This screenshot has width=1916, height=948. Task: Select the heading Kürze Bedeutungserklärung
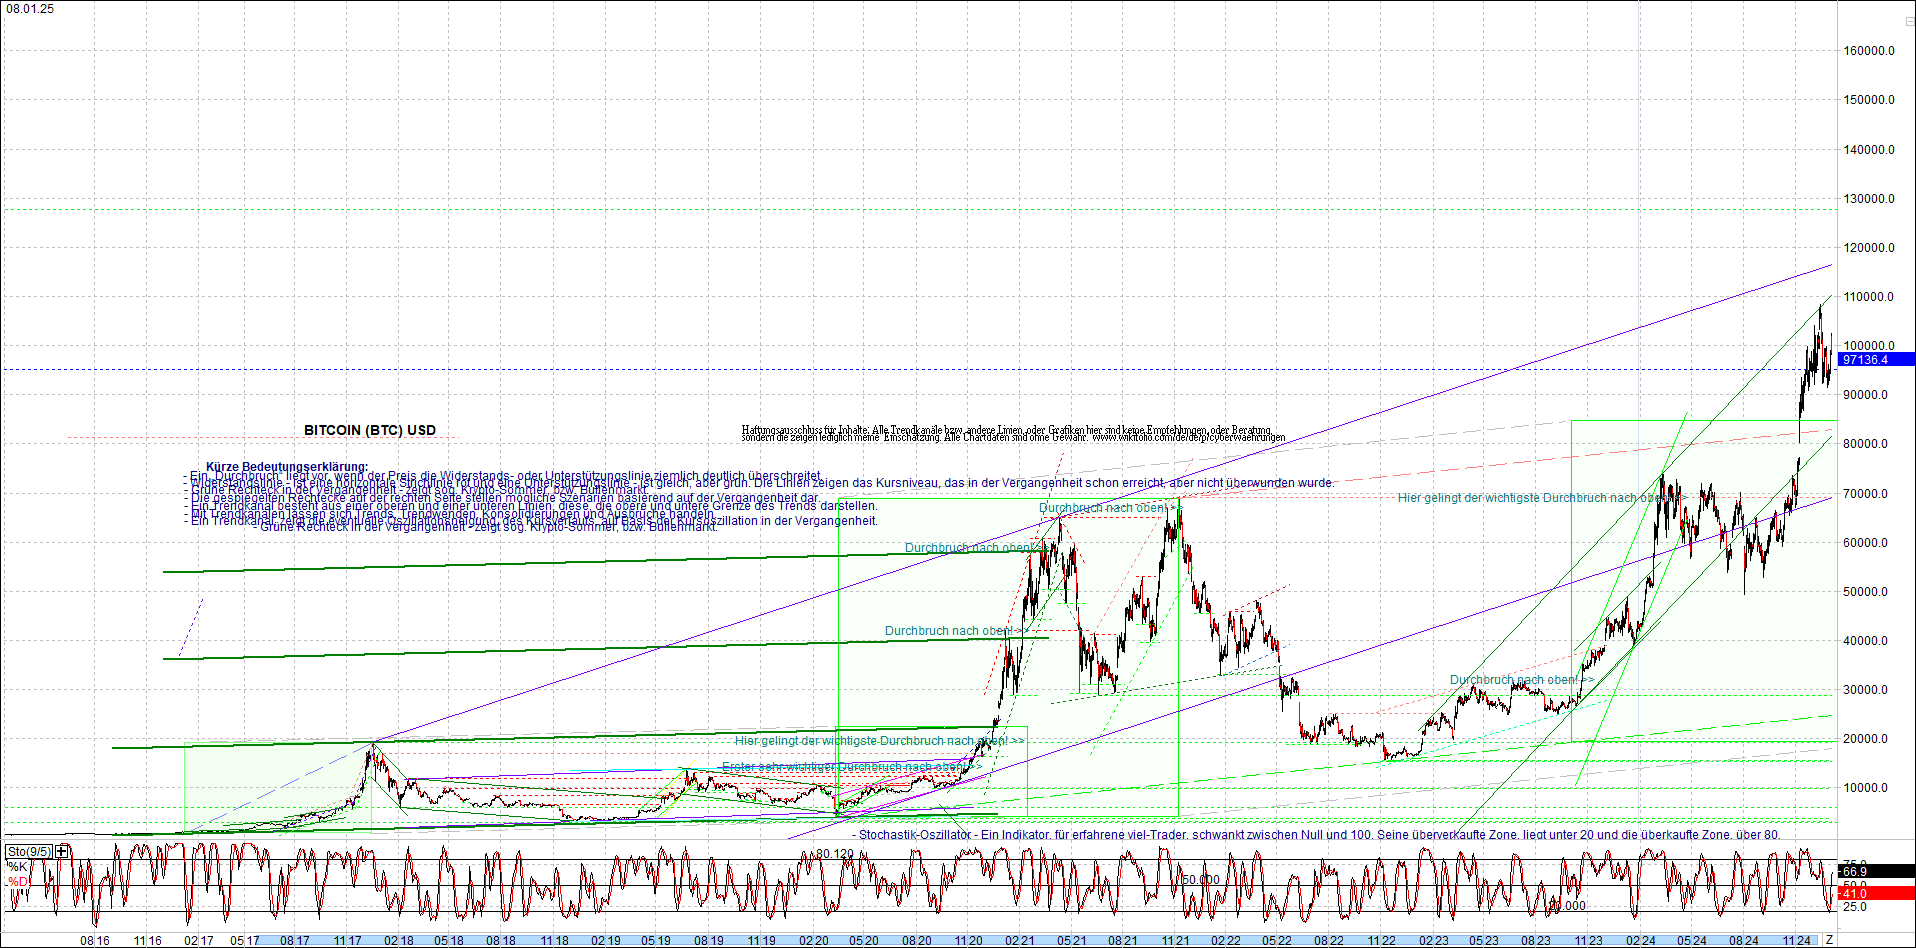[287, 467]
